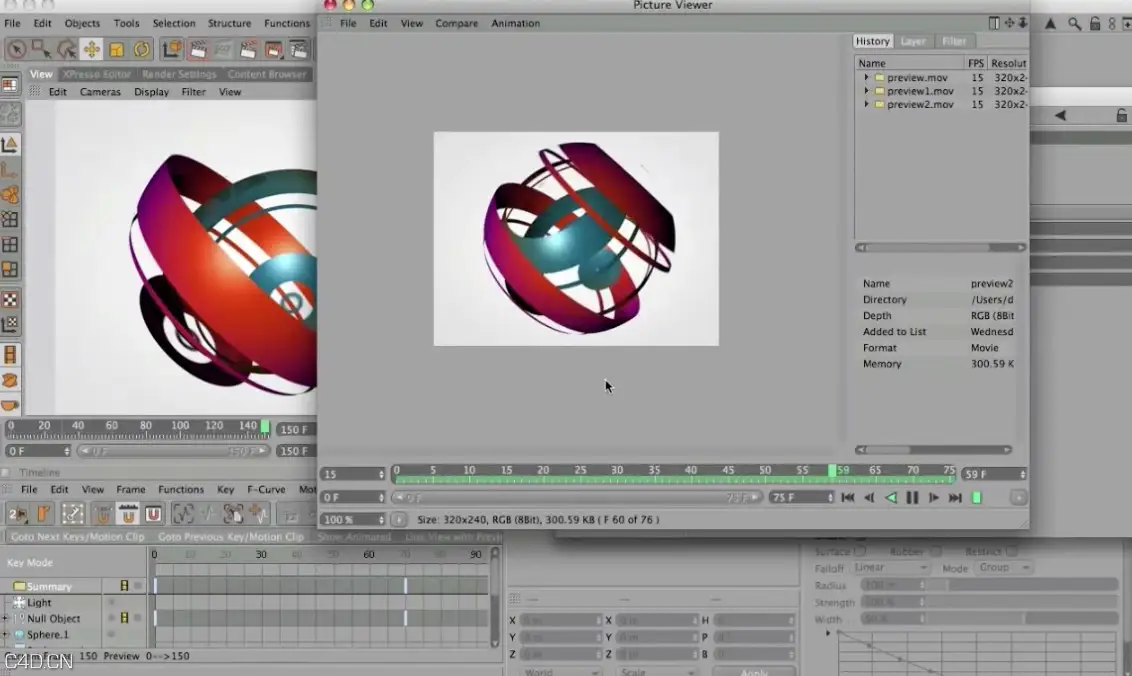Click the red magnet icon in Timeline
1132x676 pixels.
(153, 514)
